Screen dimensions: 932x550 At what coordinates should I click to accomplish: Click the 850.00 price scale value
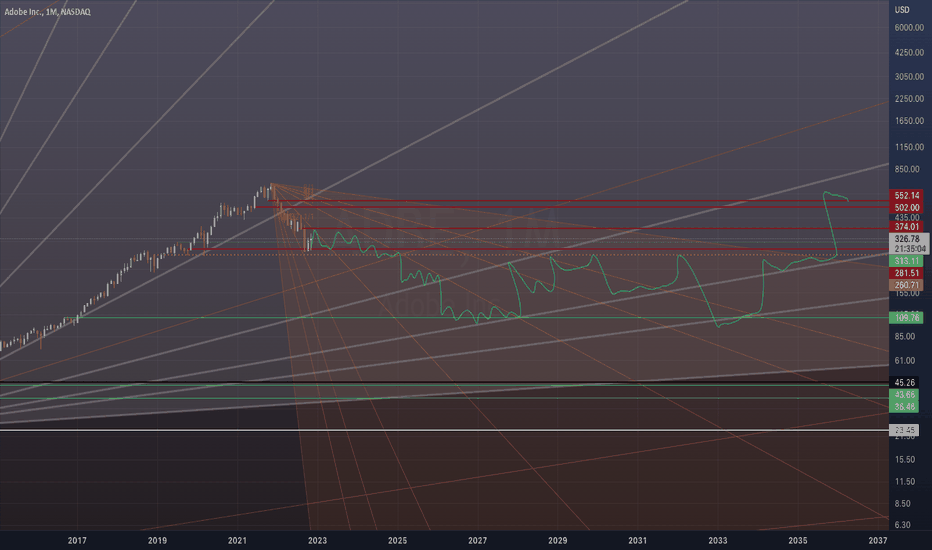907,169
